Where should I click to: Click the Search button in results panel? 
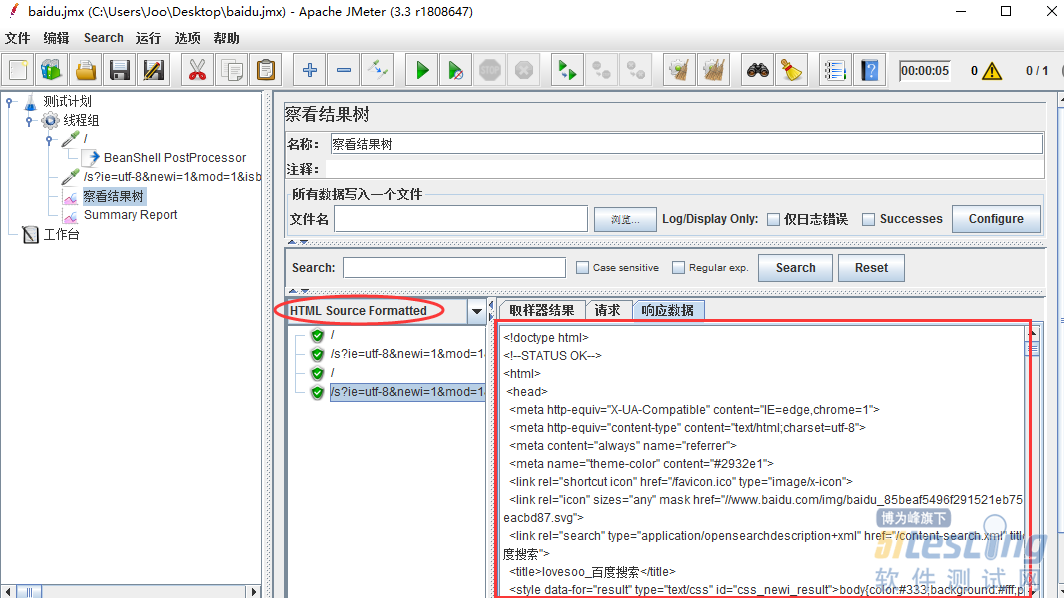(x=795, y=267)
